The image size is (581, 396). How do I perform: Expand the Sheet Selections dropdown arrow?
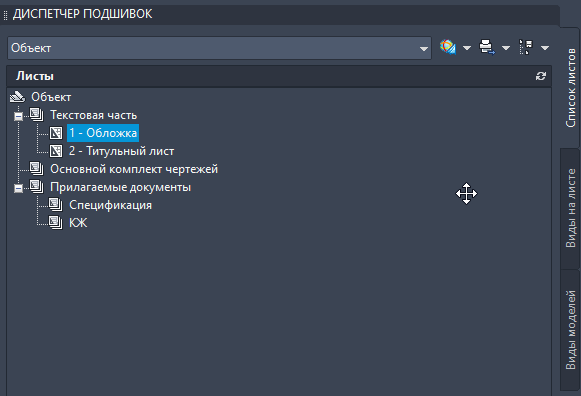[545, 48]
